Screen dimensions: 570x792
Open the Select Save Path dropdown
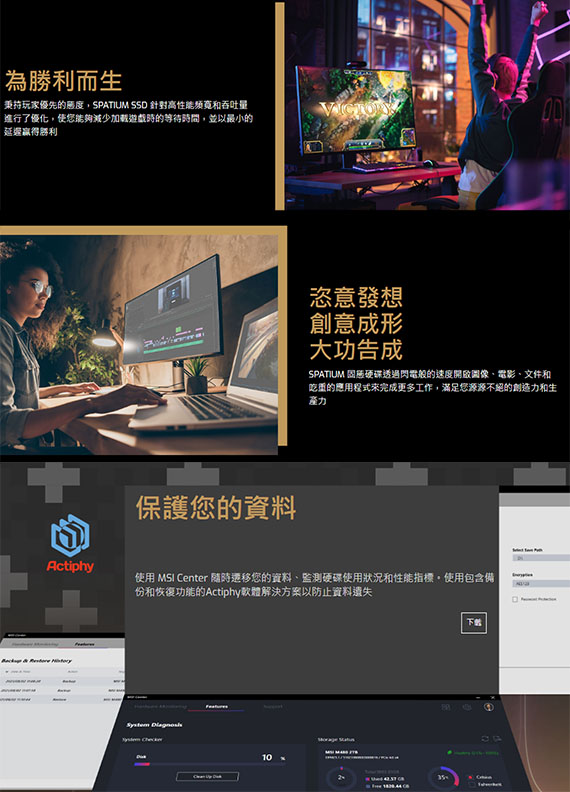tap(541, 558)
